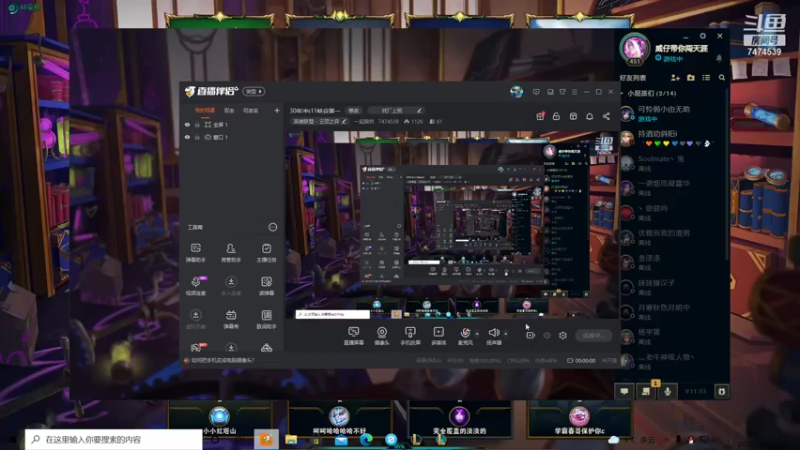Open Mail app in taskbar

341,440
